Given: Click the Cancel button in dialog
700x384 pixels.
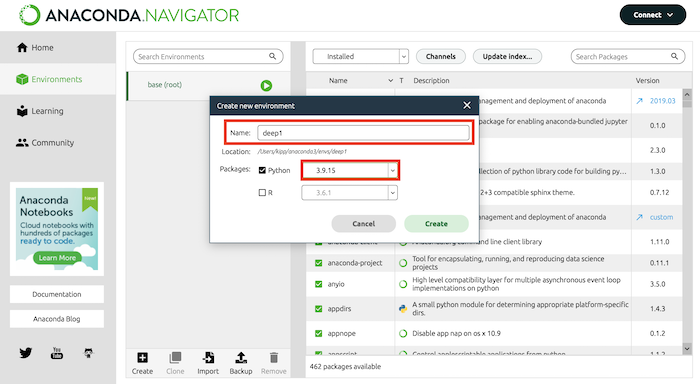Looking at the screenshot, I should coord(363,224).
